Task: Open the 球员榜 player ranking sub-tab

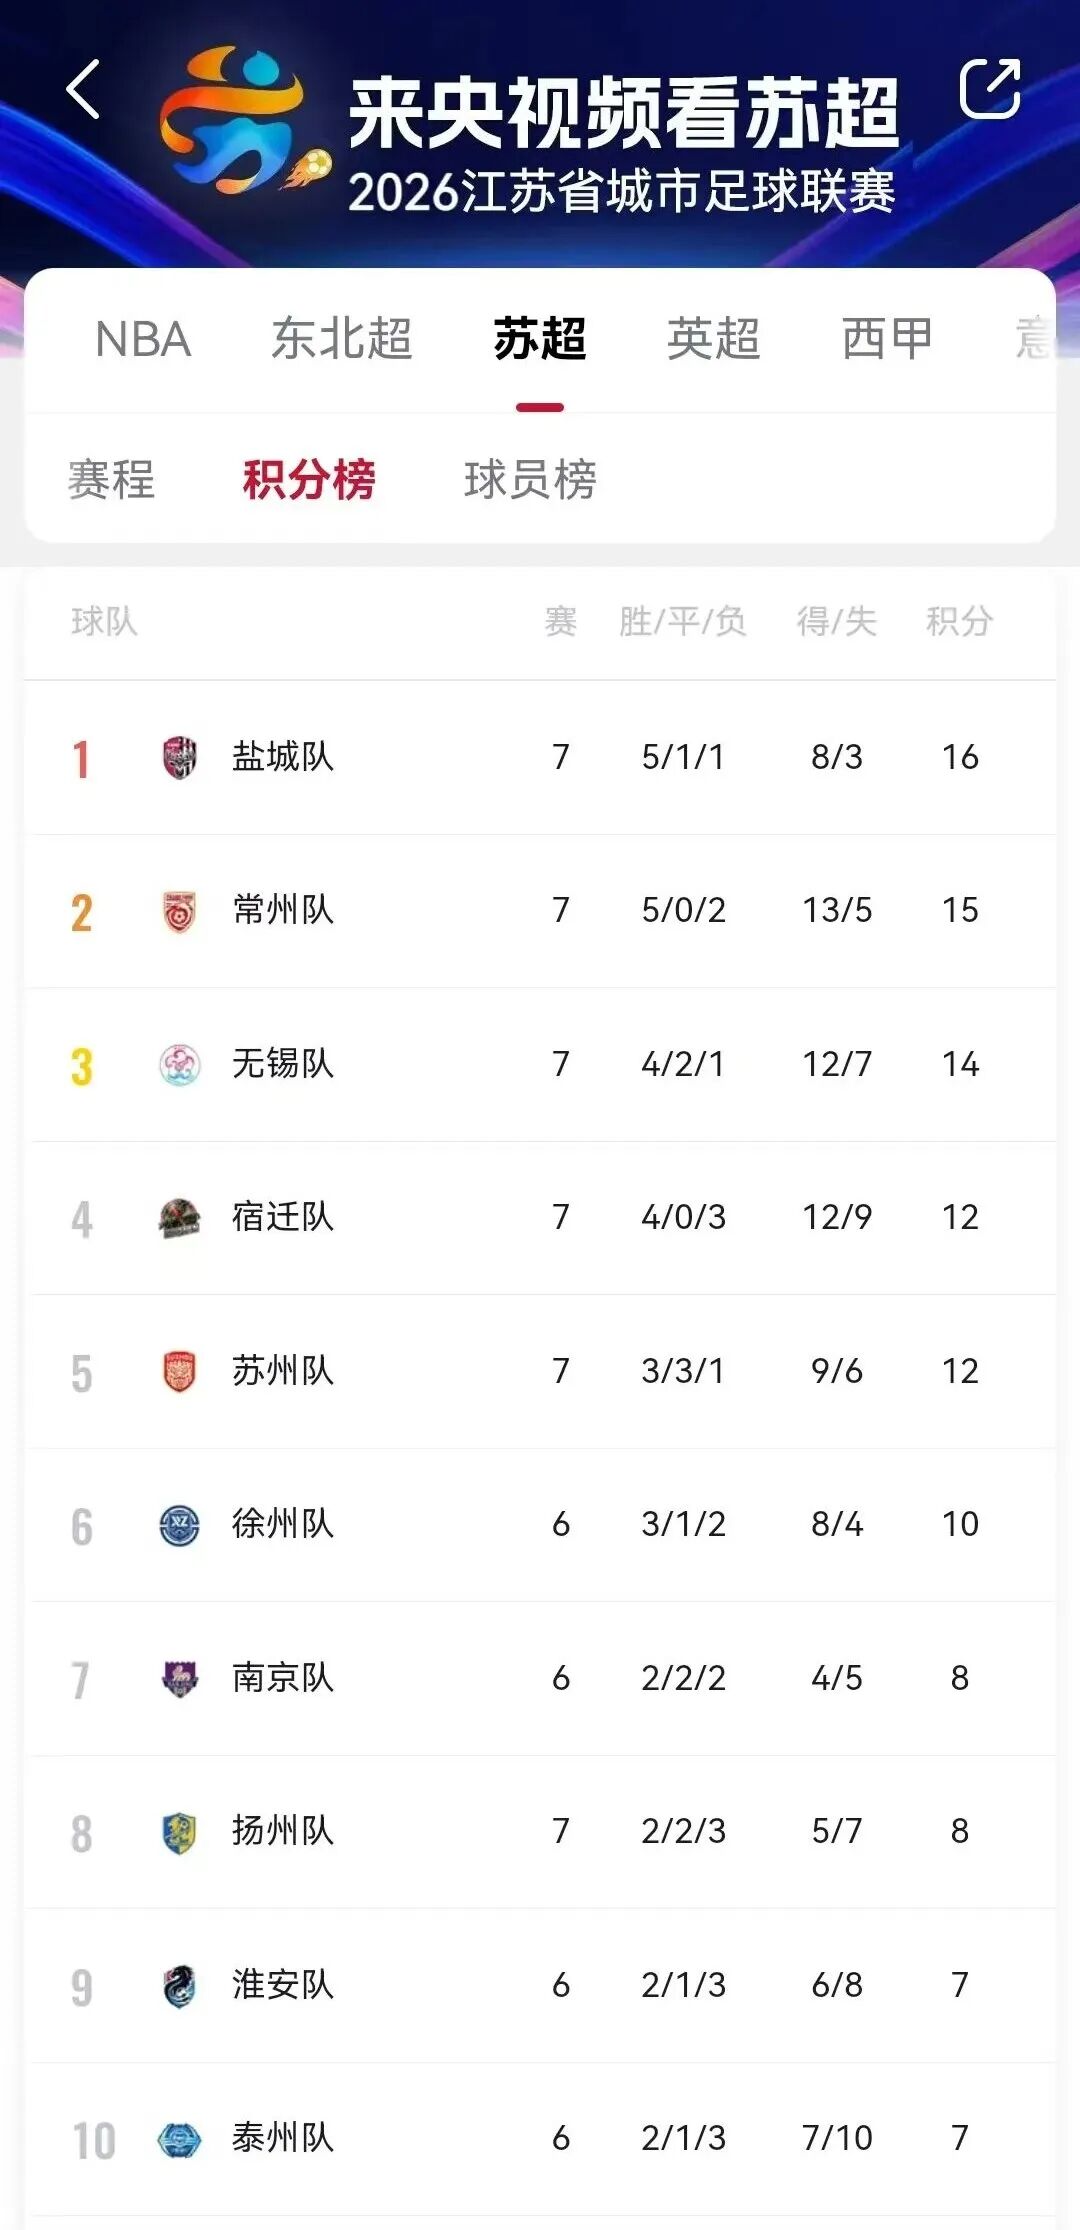Action: click(531, 479)
